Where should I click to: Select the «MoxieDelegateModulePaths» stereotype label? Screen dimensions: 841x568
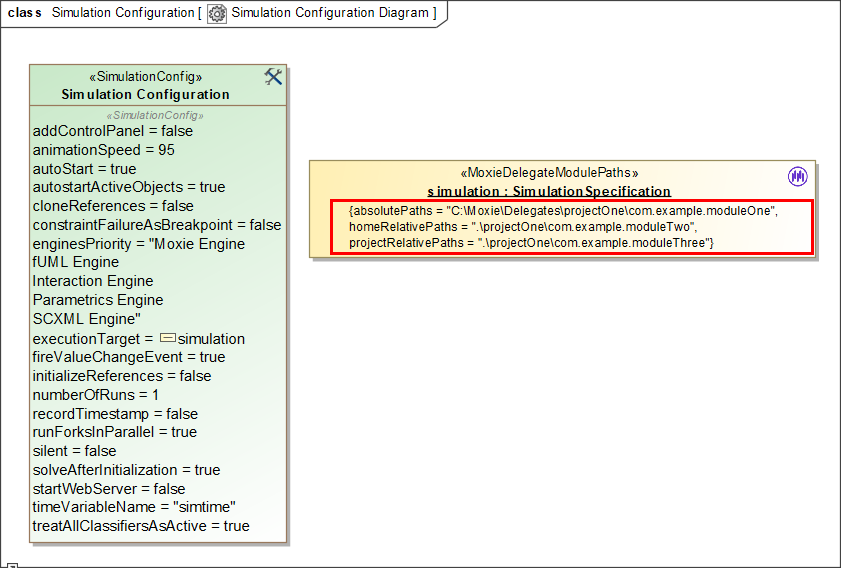click(x=549, y=173)
